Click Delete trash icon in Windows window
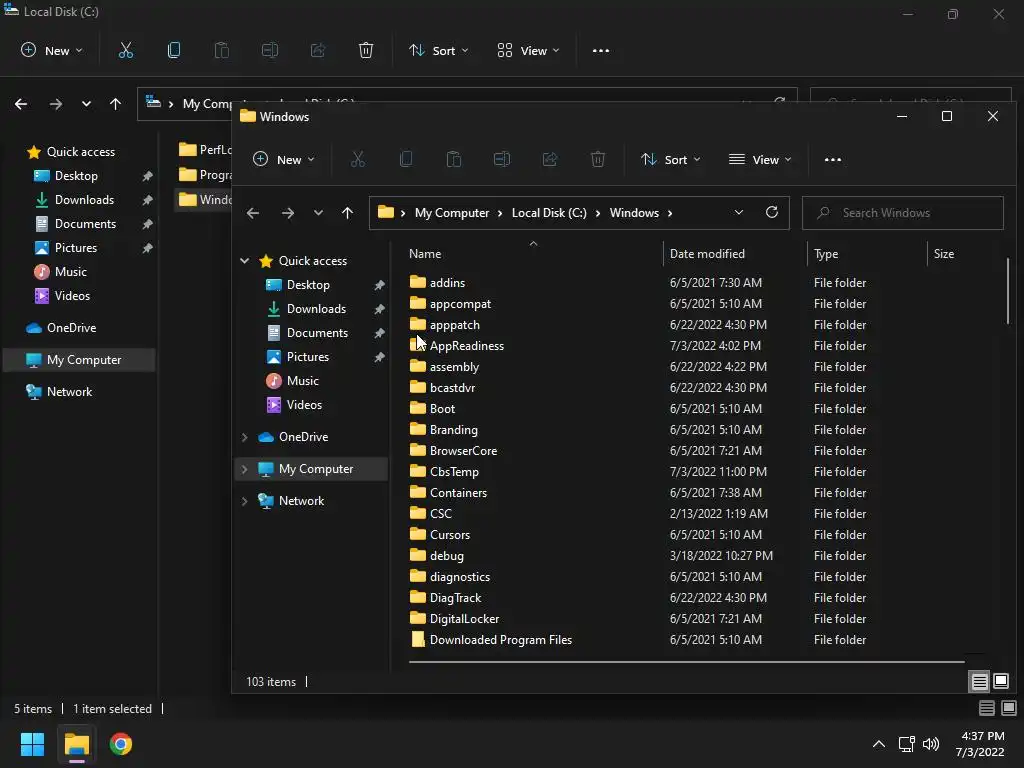This screenshot has width=1024, height=768. pos(598,159)
